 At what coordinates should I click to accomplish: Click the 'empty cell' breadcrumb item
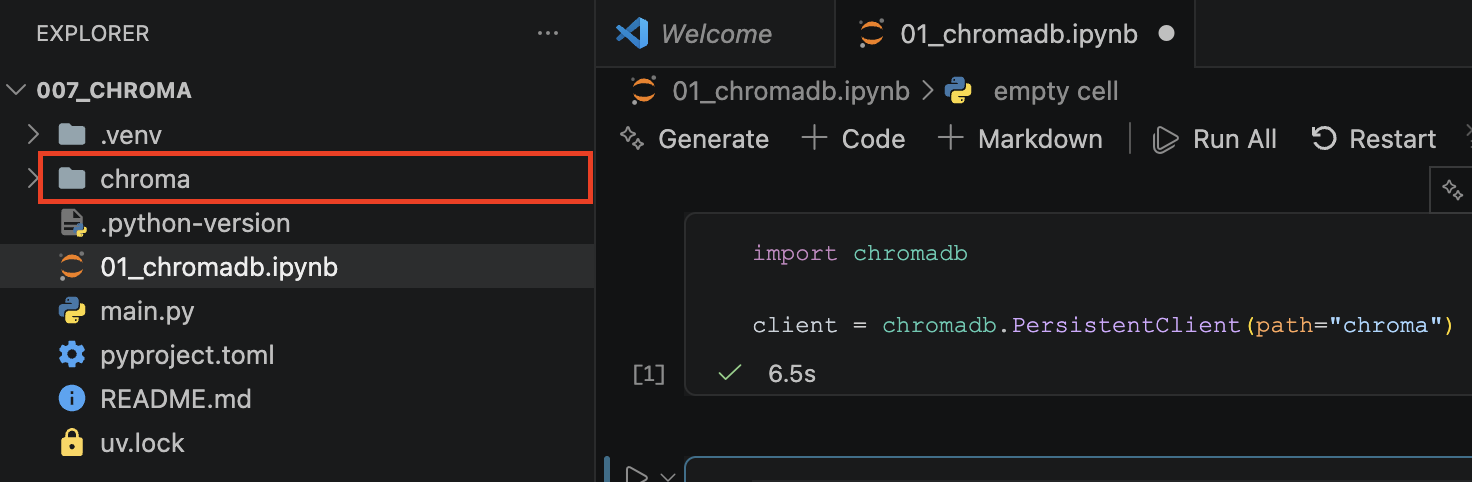(1055, 92)
